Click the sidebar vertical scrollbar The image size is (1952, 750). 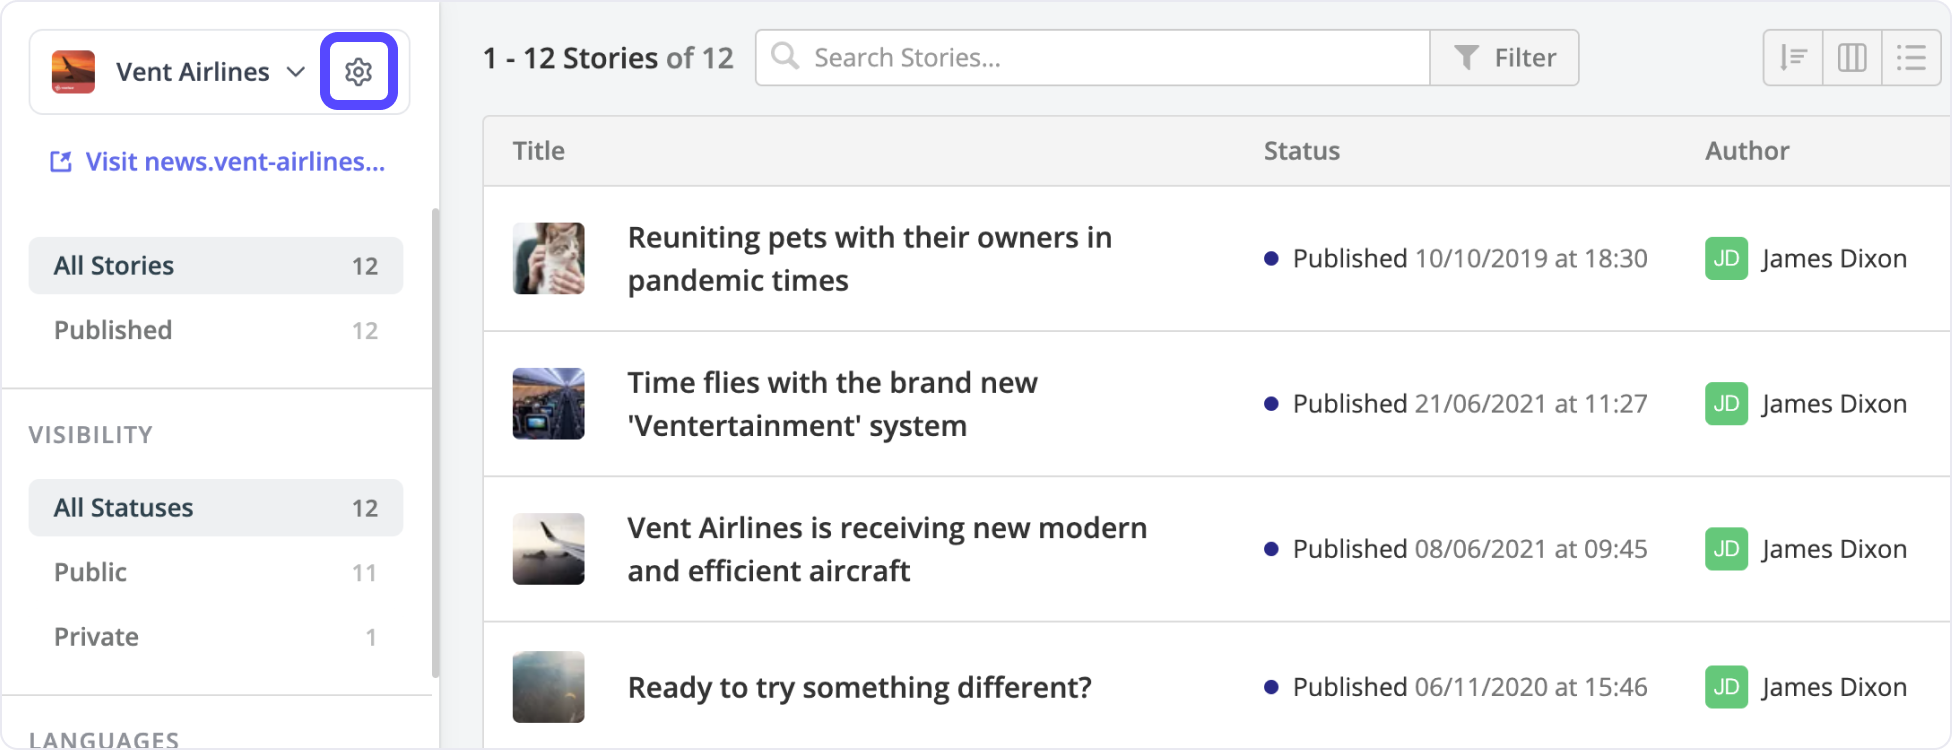pyautogui.click(x=435, y=443)
